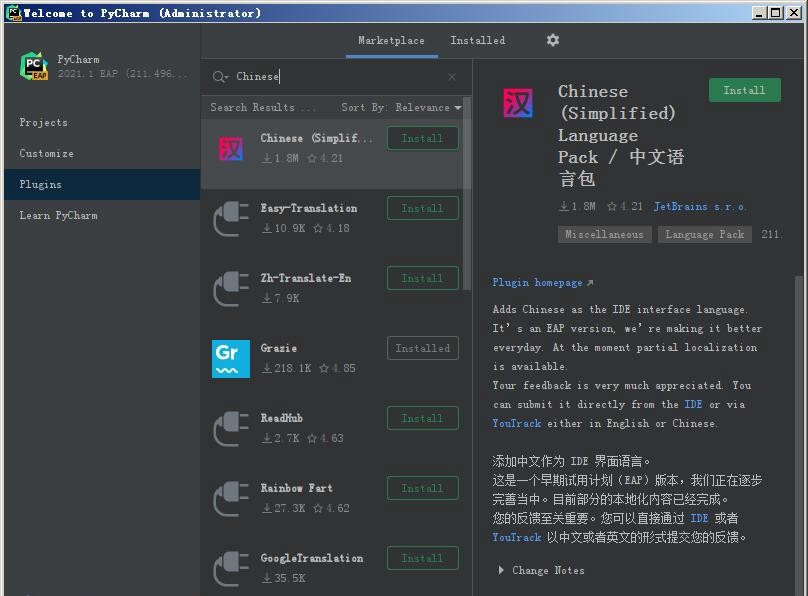Switch to the Installed tab
The height and width of the screenshot is (596, 808).
478,40
